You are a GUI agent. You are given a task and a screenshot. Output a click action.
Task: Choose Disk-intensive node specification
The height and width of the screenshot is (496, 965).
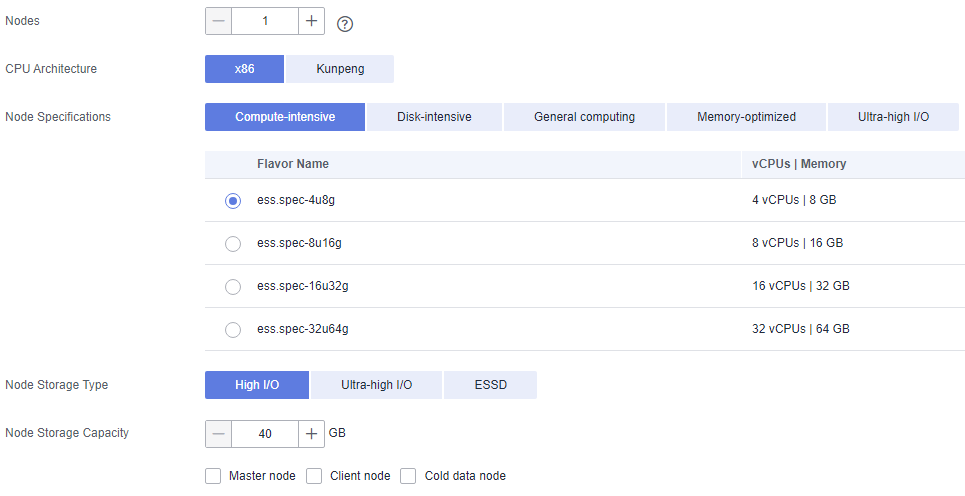tap(434, 117)
